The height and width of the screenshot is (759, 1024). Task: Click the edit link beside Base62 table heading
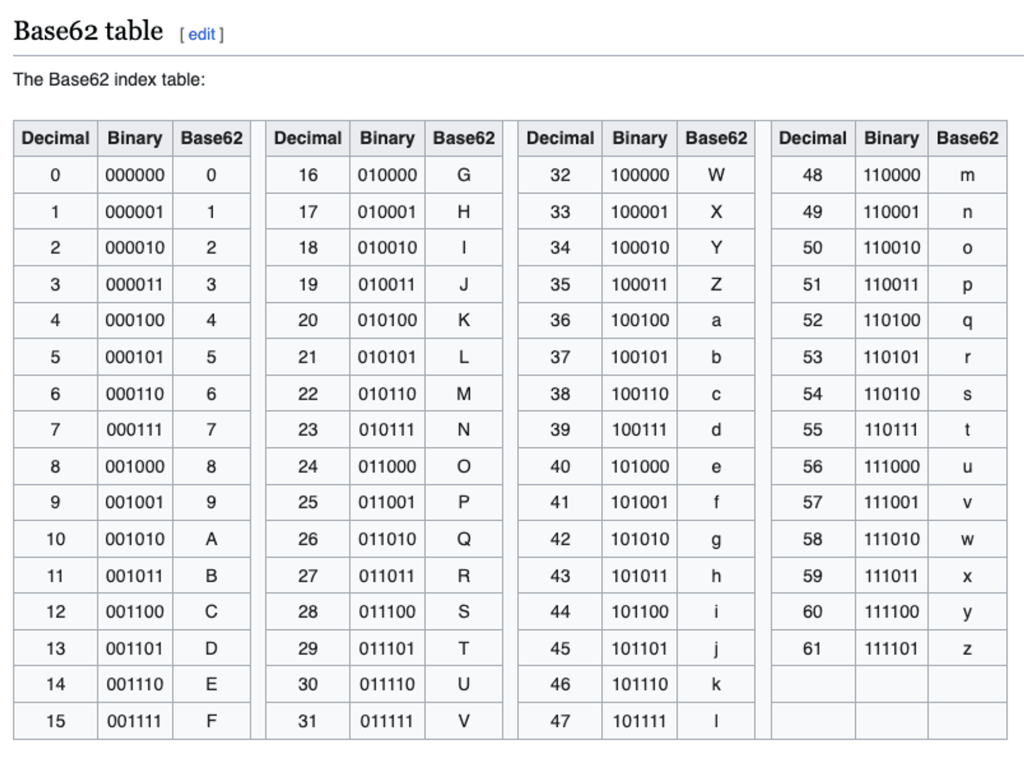point(201,34)
